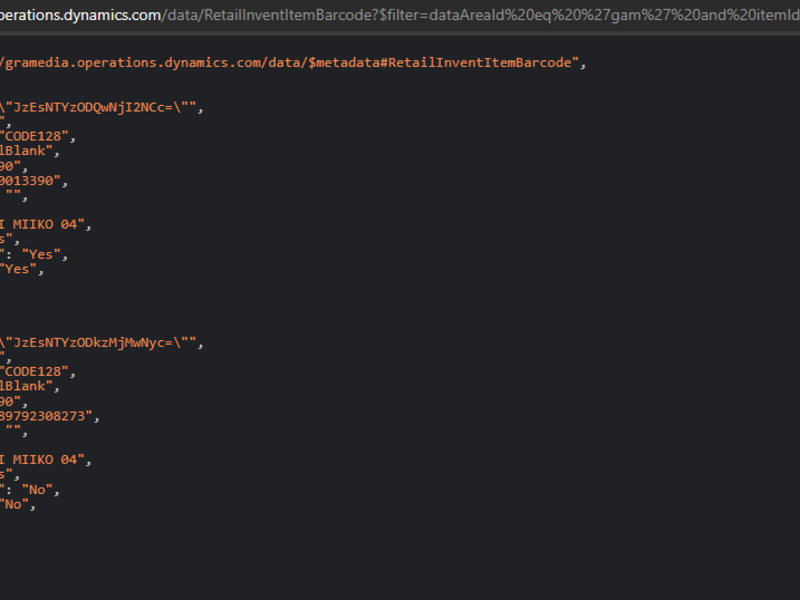The height and width of the screenshot is (600, 800).
Task: Click the second "CODE128" value
Action: pyautogui.click(x=38, y=372)
